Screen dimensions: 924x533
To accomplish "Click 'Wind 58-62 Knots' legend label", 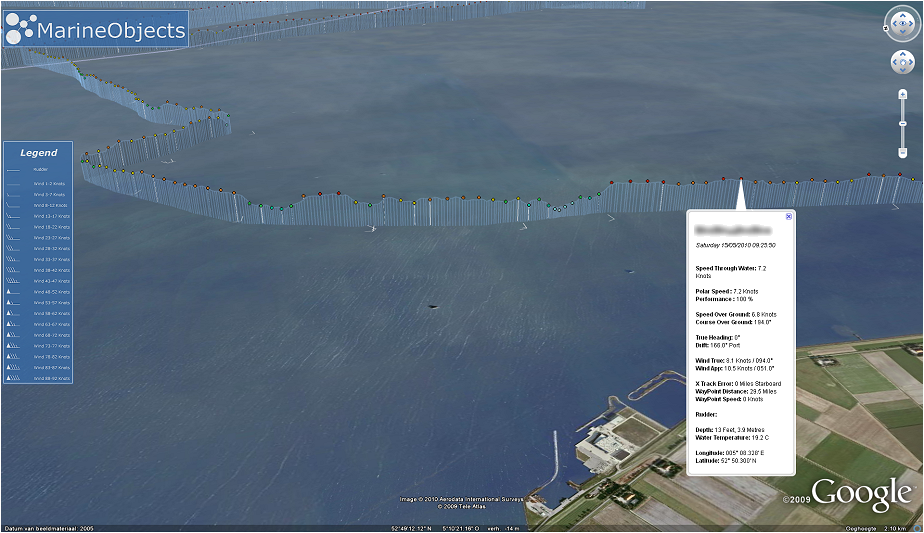I will pyautogui.click(x=51, y=314).
